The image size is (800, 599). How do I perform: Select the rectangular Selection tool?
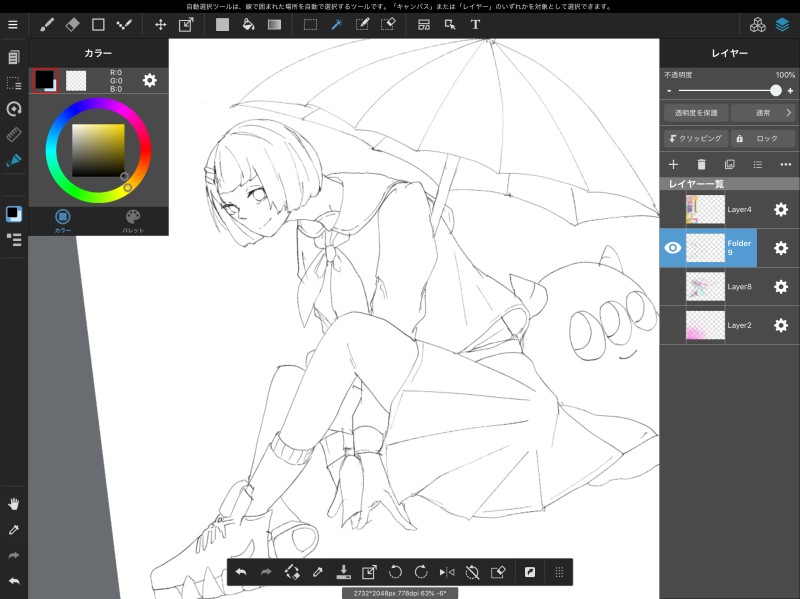310,24
